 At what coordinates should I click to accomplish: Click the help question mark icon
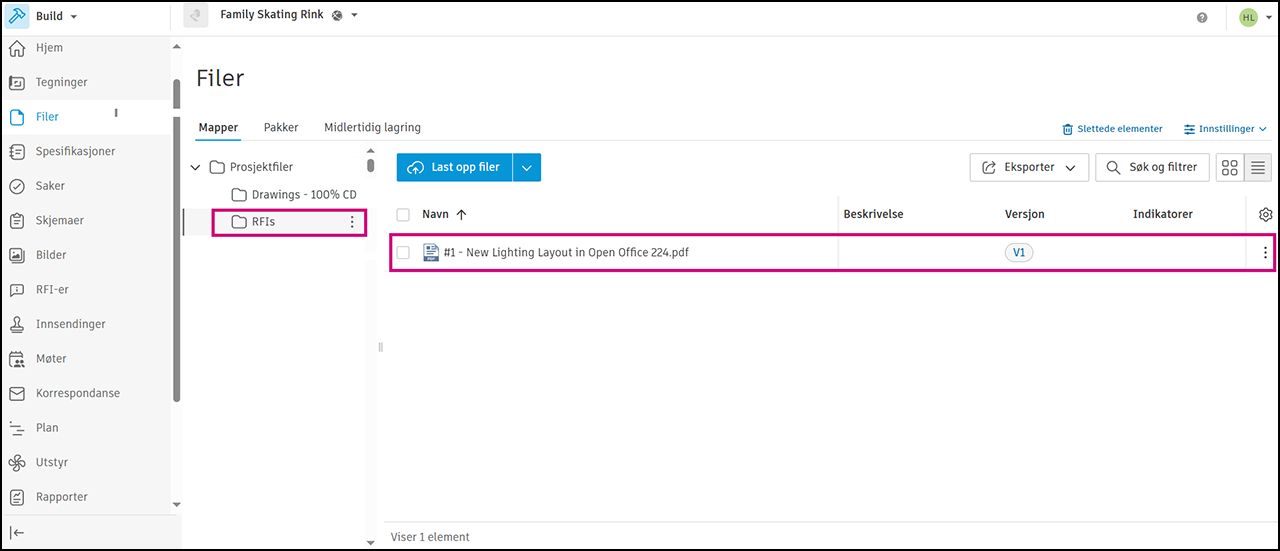coord(1202,17)
